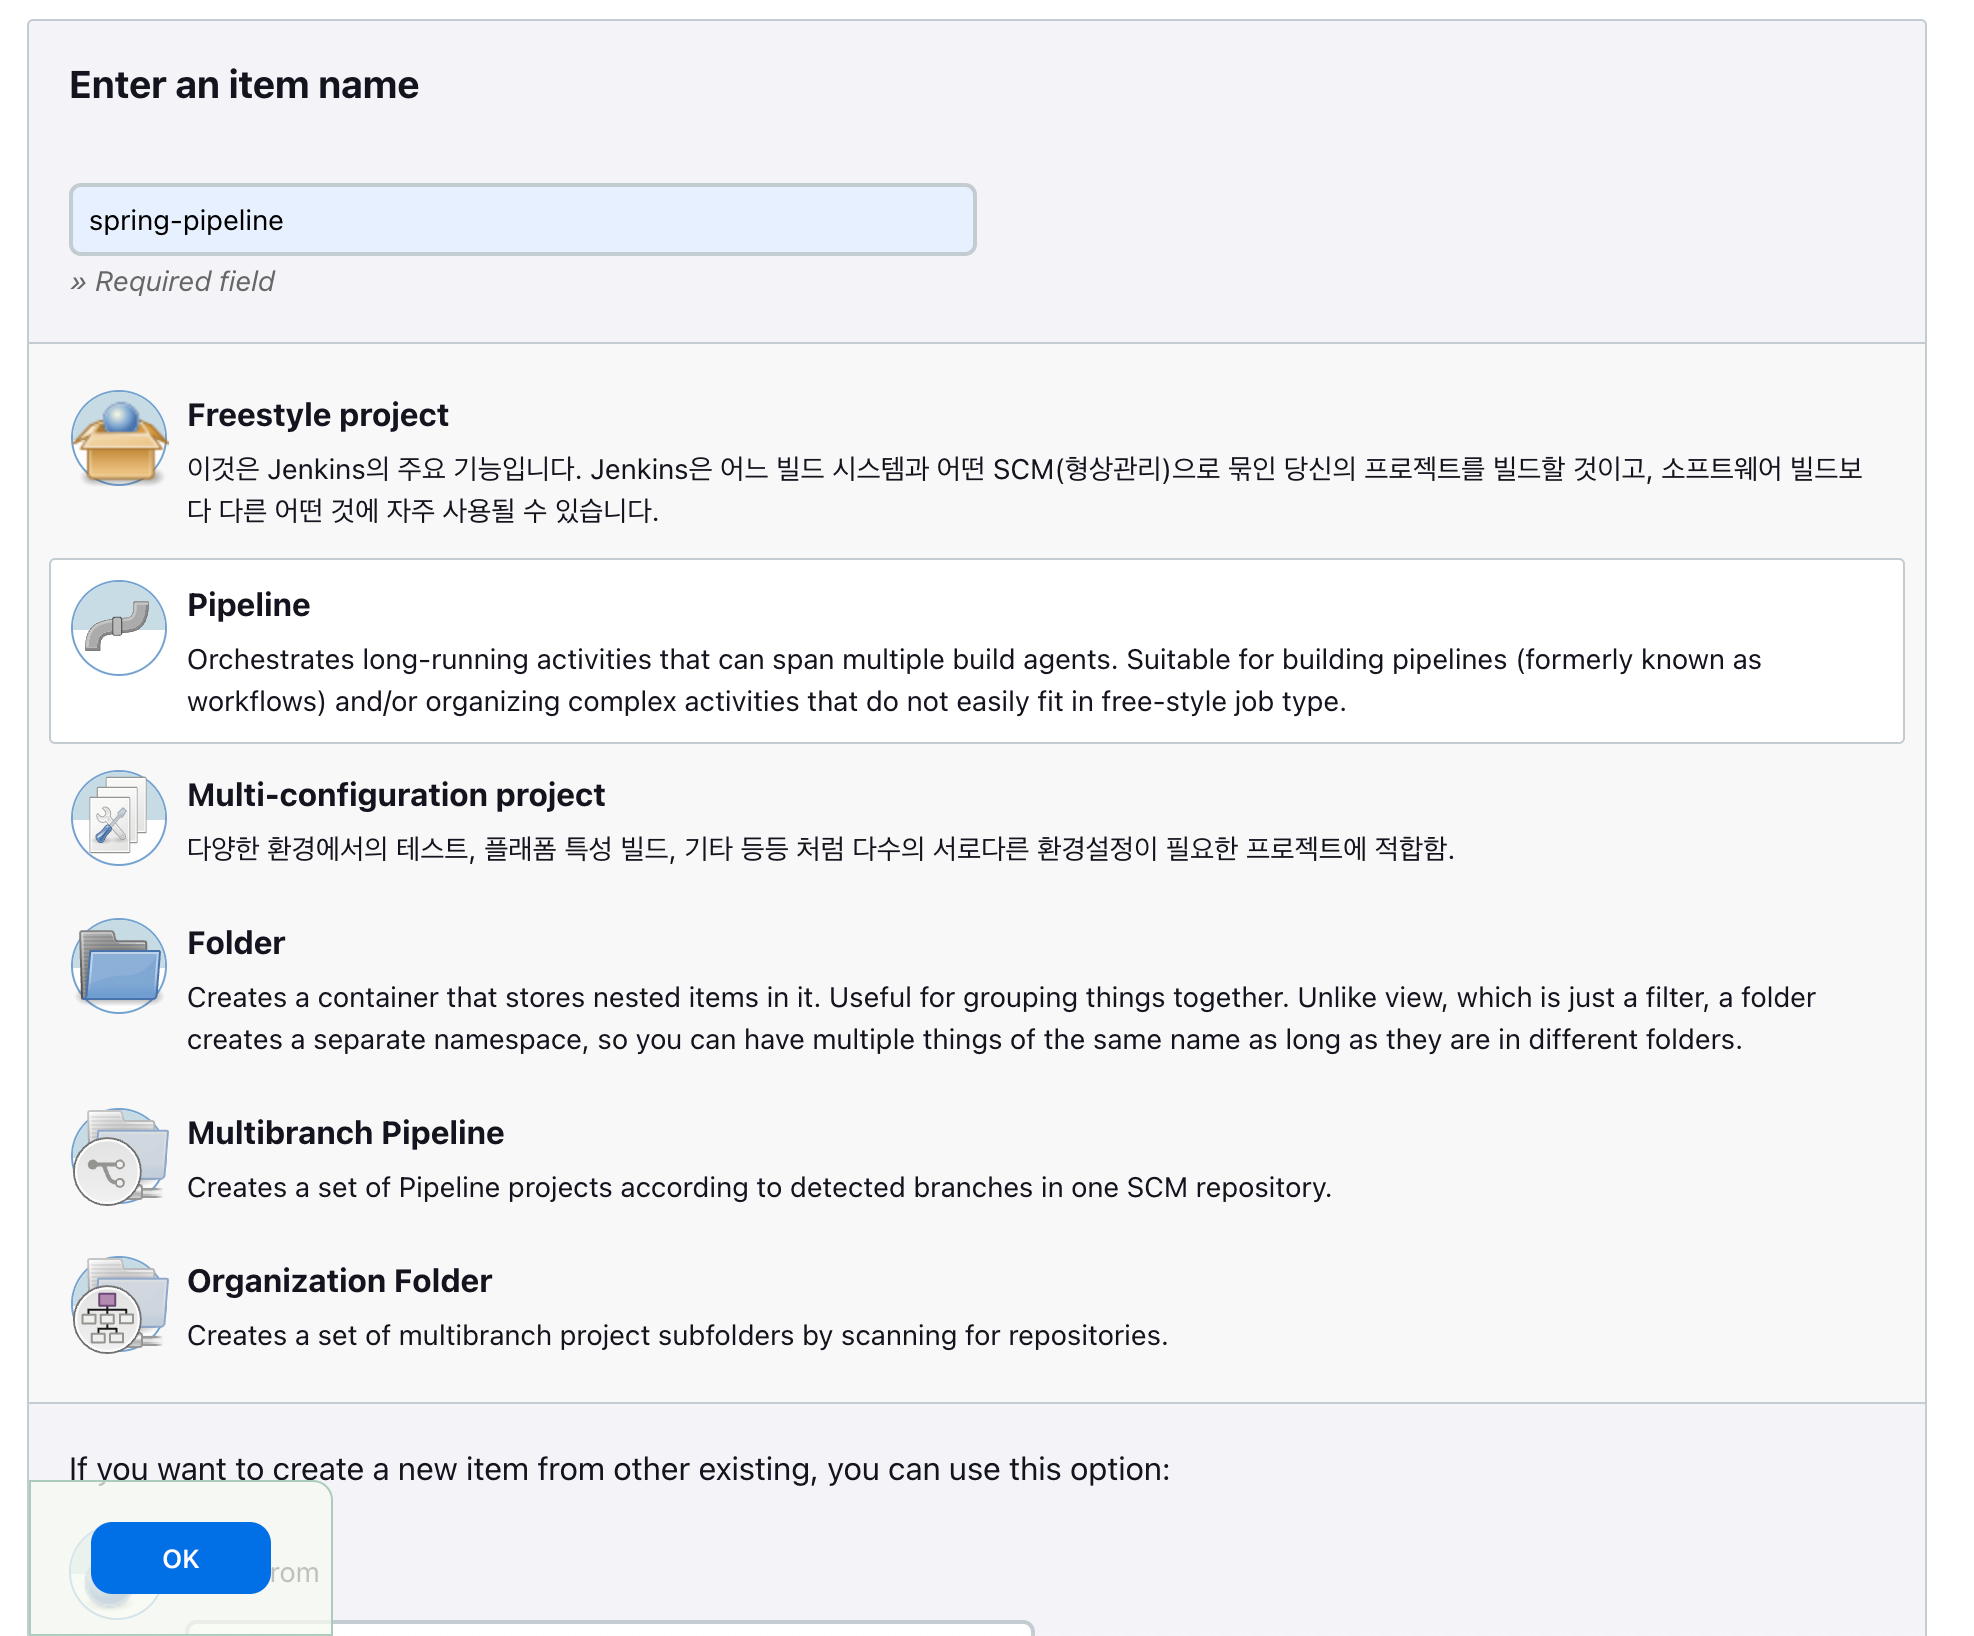The image size is (1974, 1636).
Task: Click Multibranch Pipeline SCM repository description
Action: (x=758, y=1187)
